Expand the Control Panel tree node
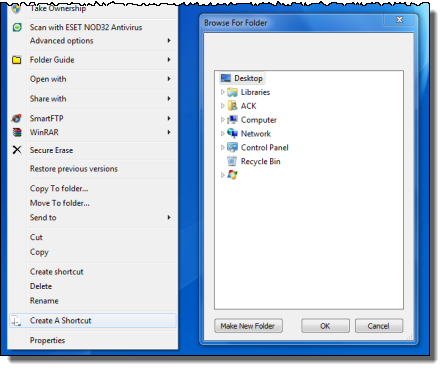This screenshot has width=446, height=372. pos(223,147)
